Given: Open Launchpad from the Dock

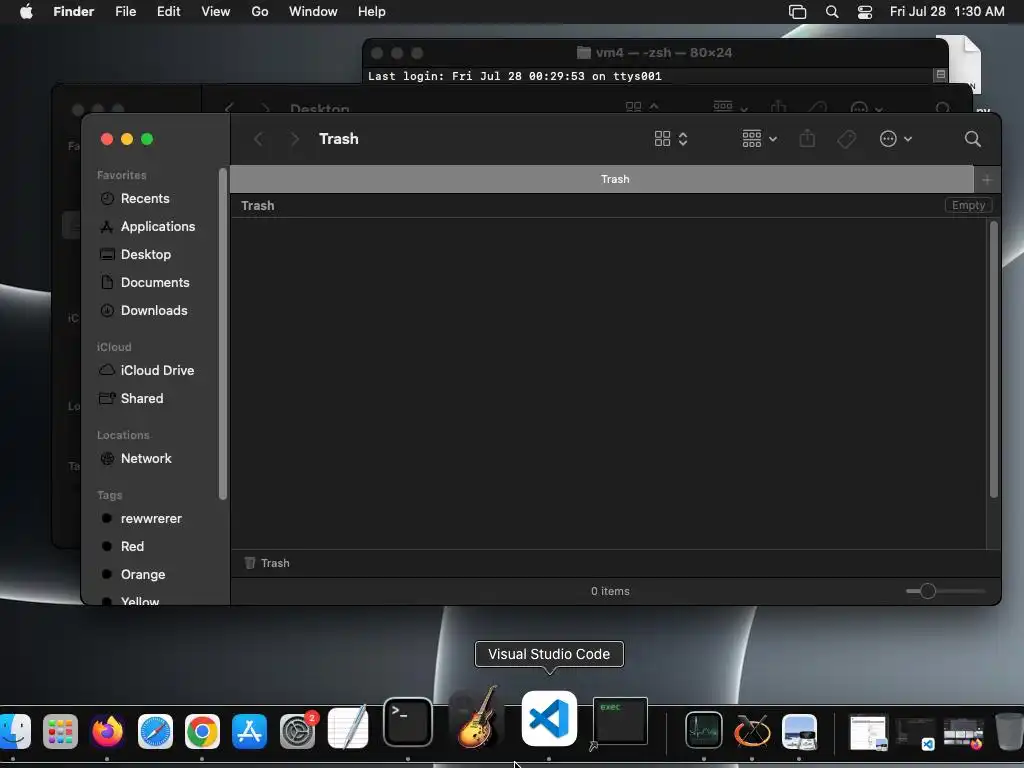Looking at the screenshot, I should pyautogui.click(x=60, y=731).
